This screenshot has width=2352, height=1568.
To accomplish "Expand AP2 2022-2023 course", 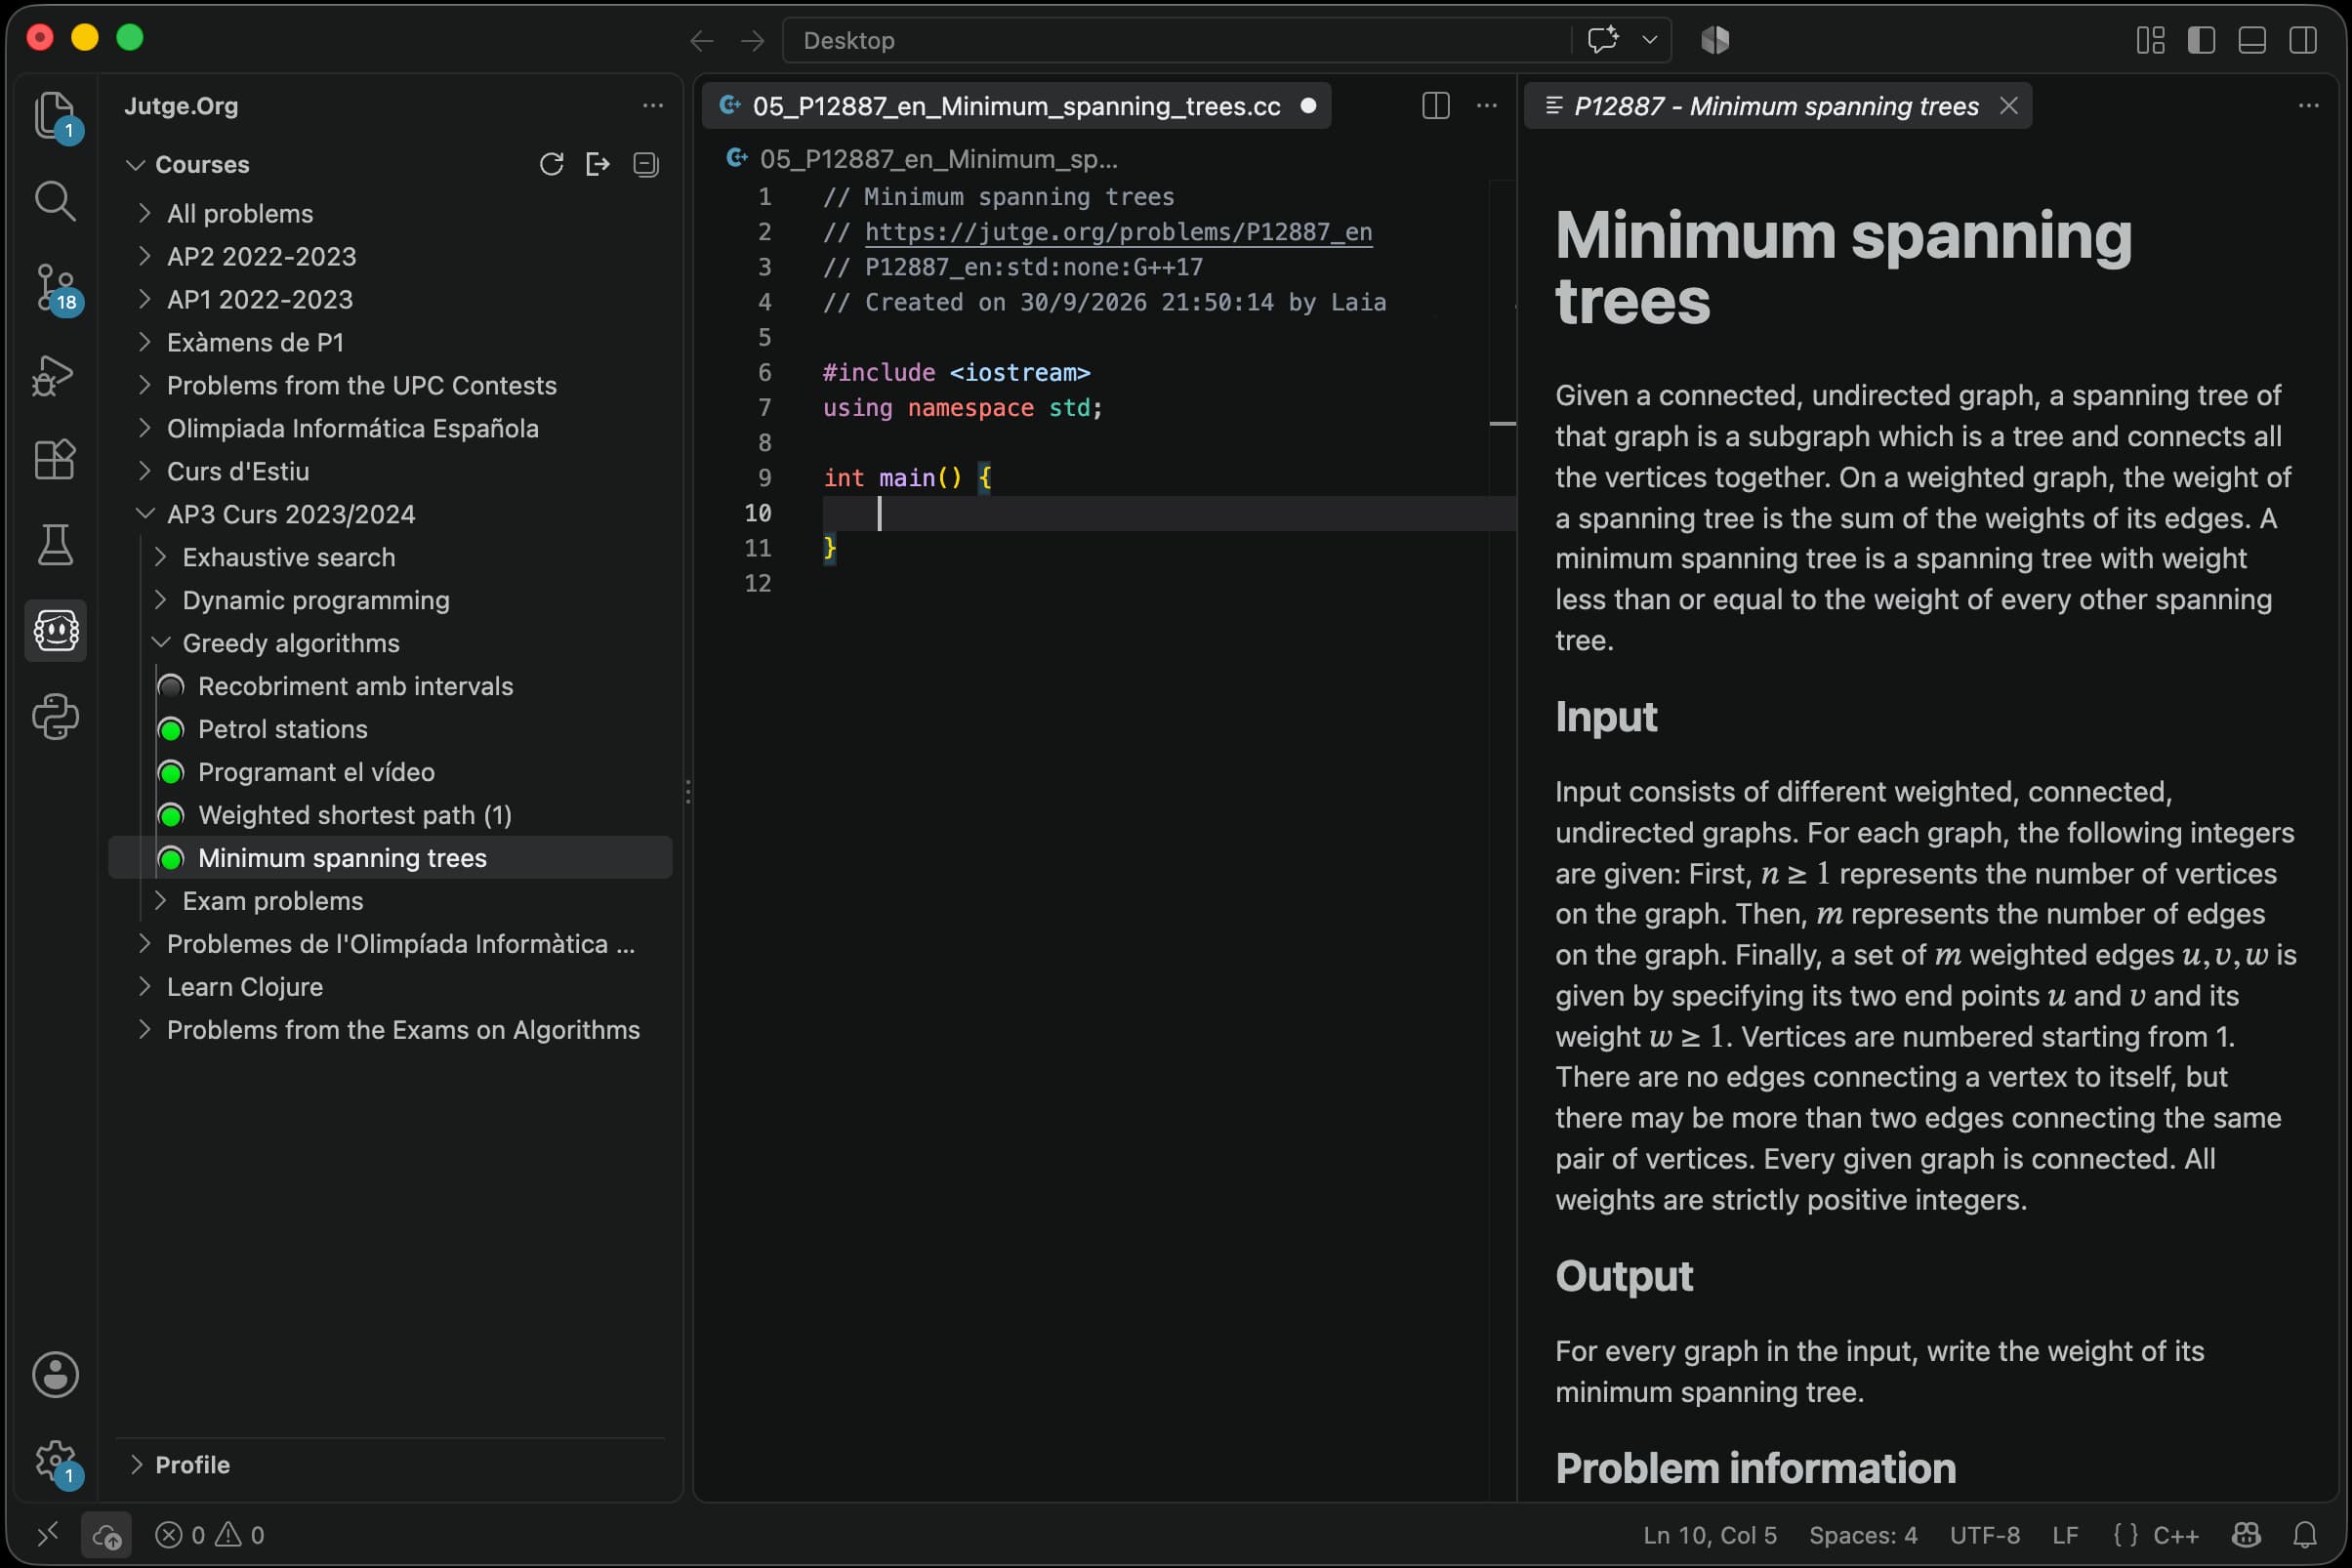I will [390, 257].
